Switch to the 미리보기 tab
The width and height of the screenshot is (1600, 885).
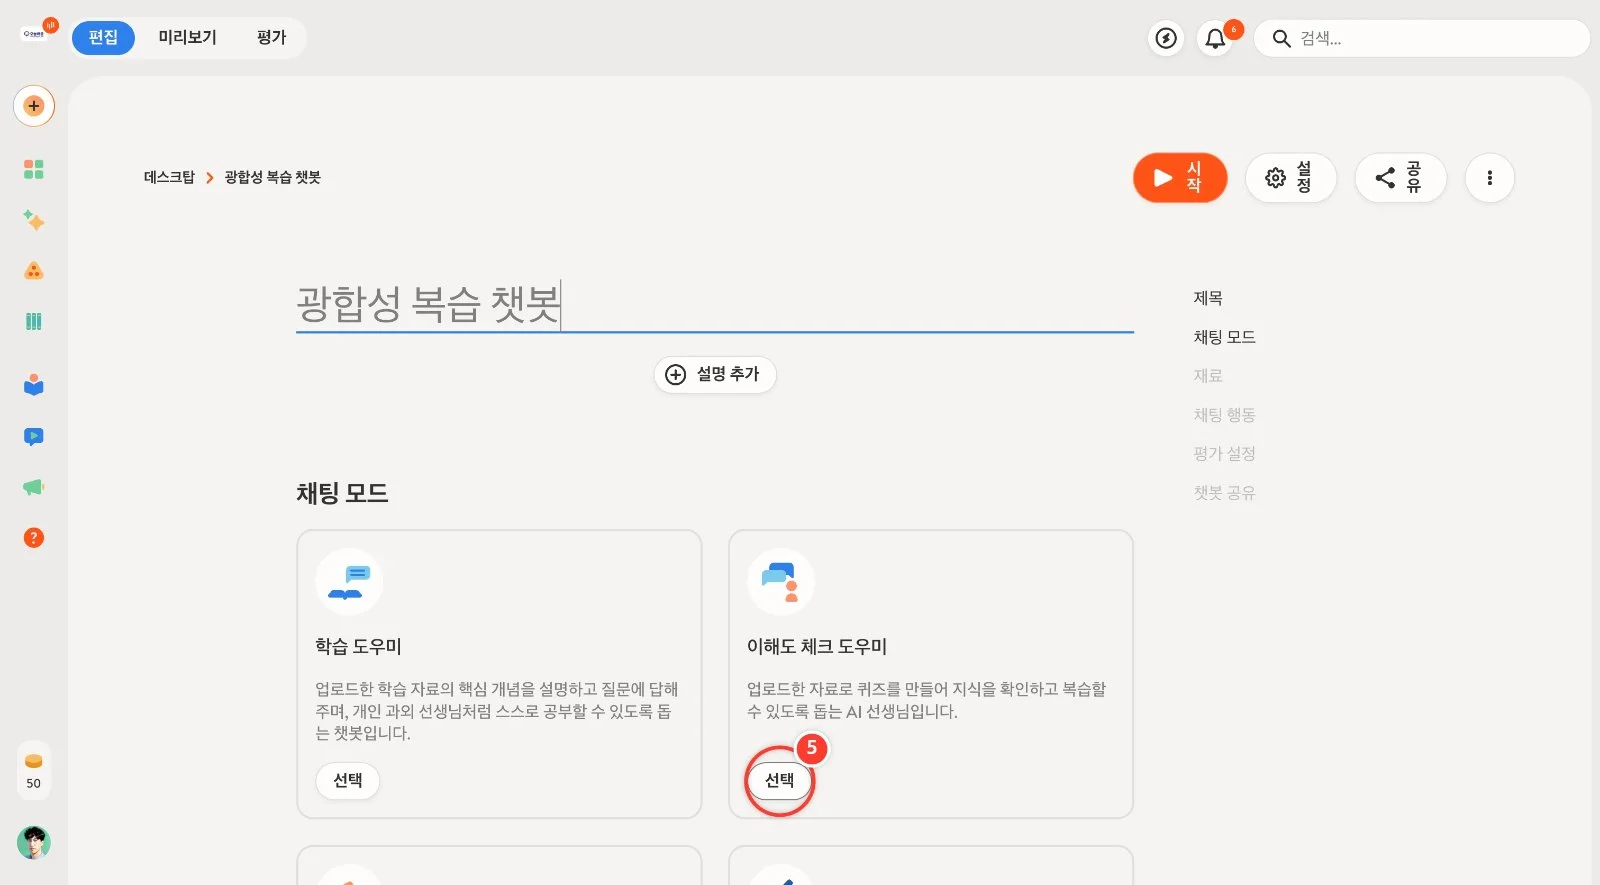(187, 38)
